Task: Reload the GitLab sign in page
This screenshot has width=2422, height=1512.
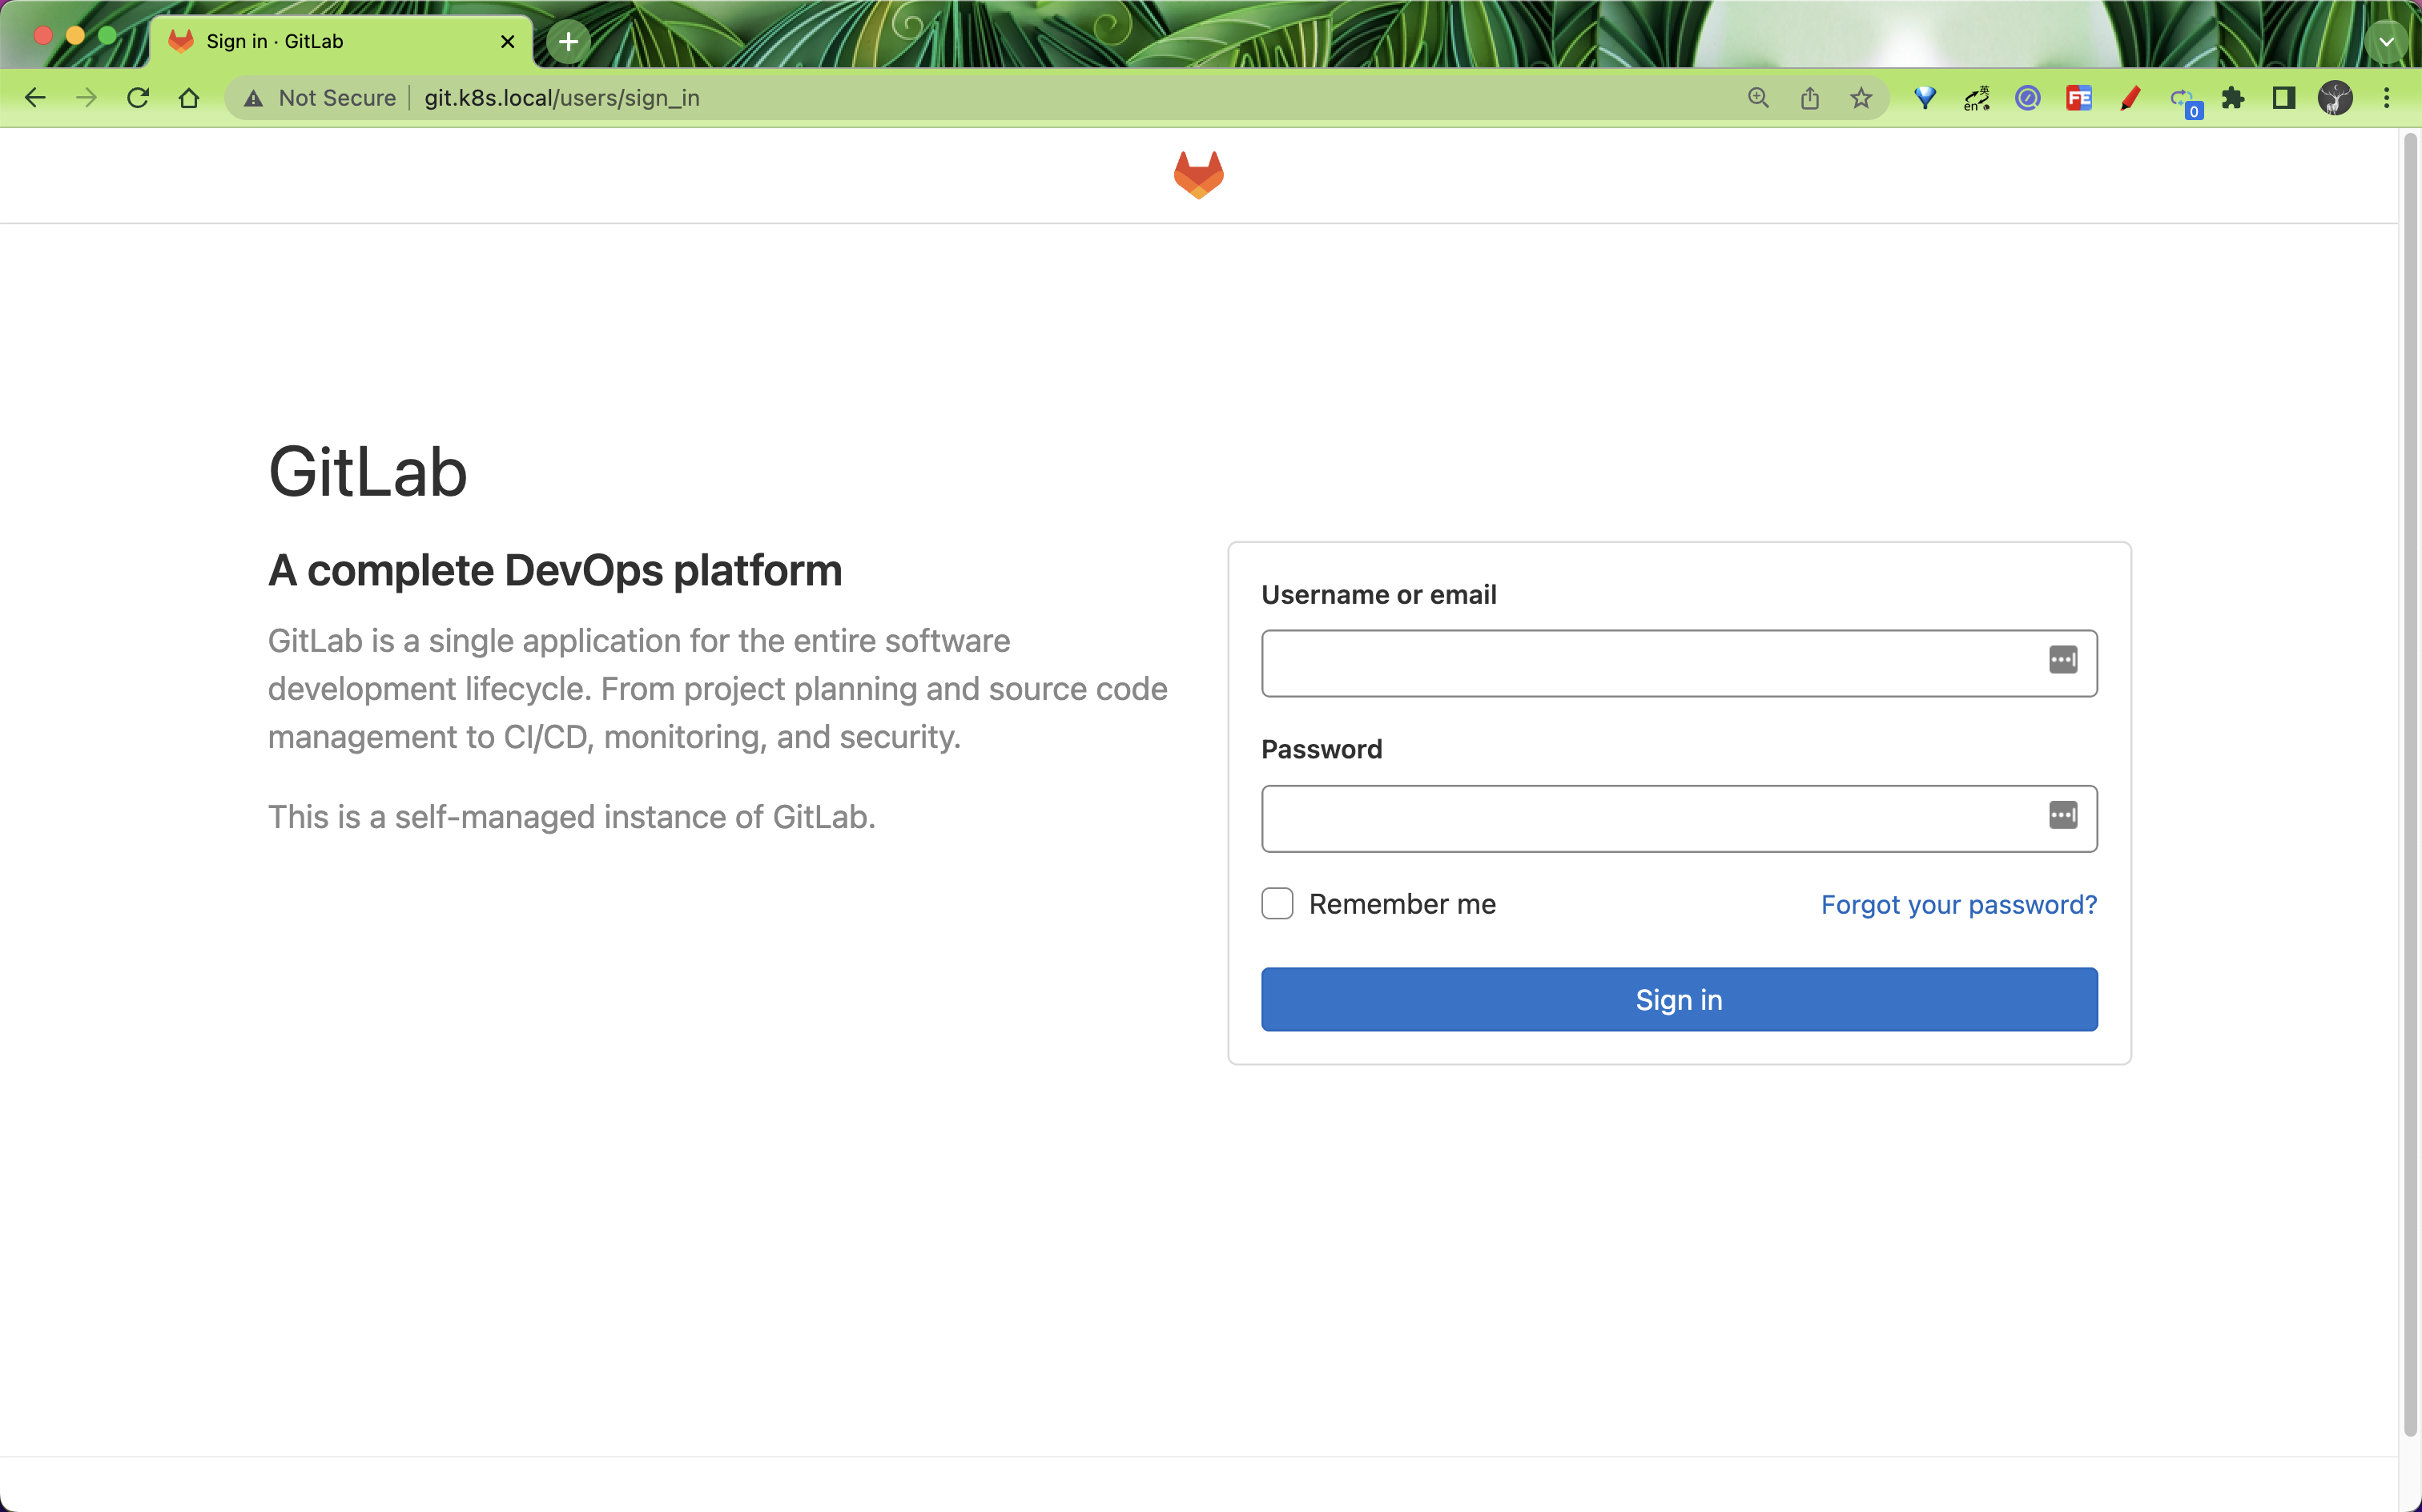Action: click(x=138, y=98)
